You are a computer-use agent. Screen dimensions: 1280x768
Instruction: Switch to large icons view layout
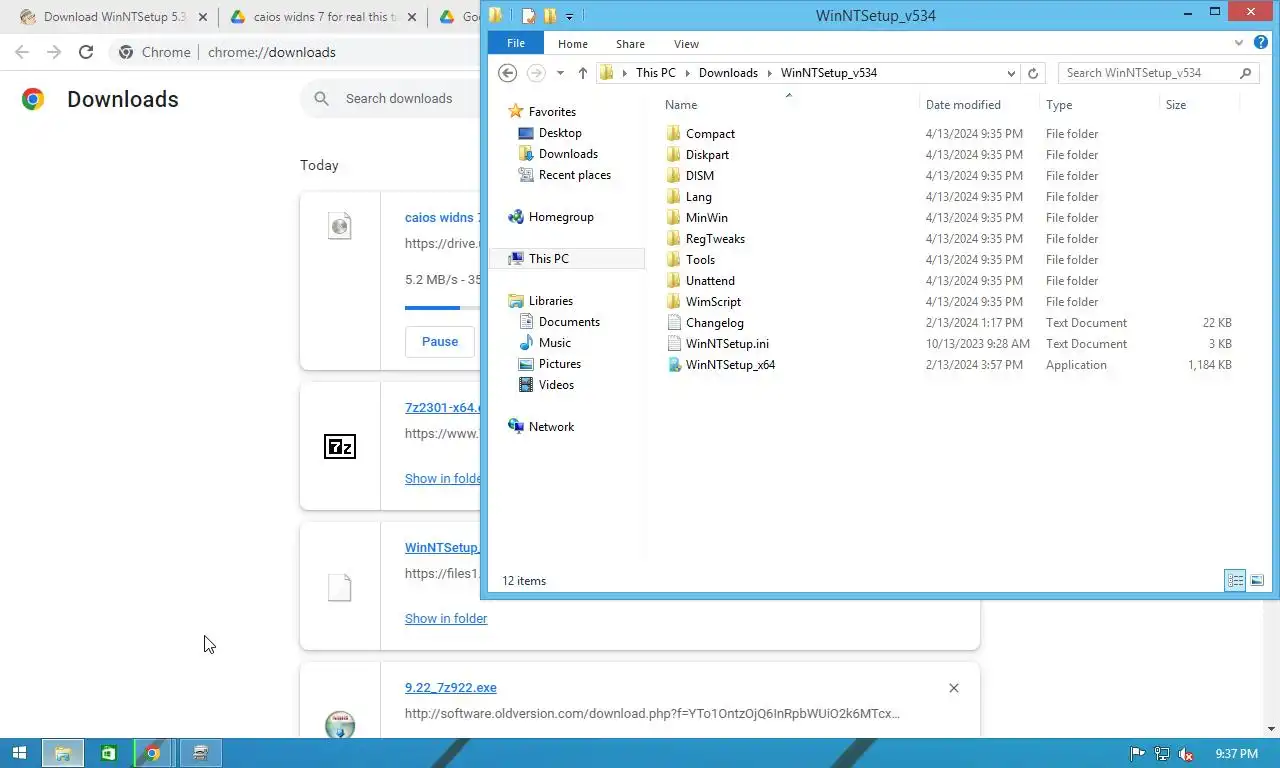coord(1257,580)
